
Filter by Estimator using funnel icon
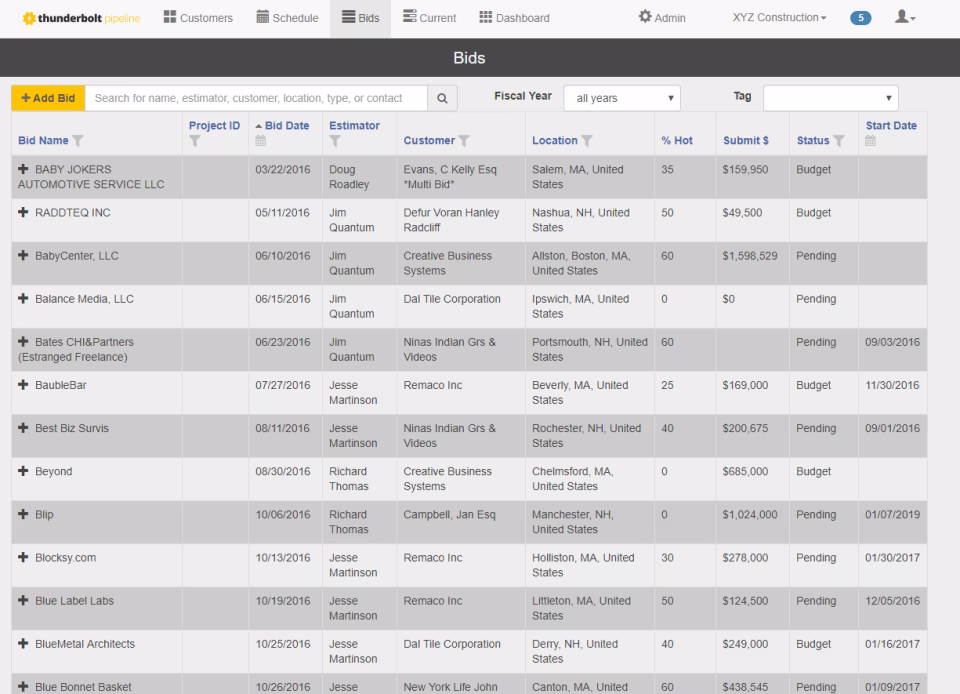tap(335, 141)
